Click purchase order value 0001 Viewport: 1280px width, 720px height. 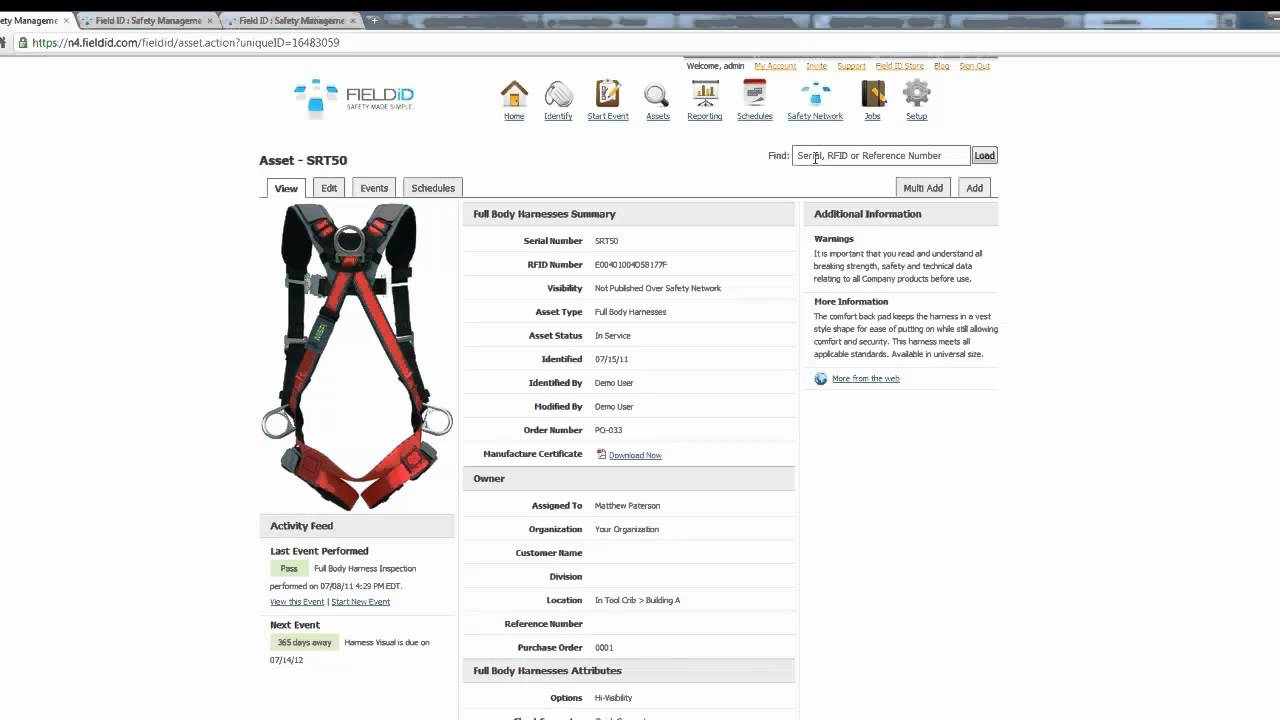pos(604,648)
